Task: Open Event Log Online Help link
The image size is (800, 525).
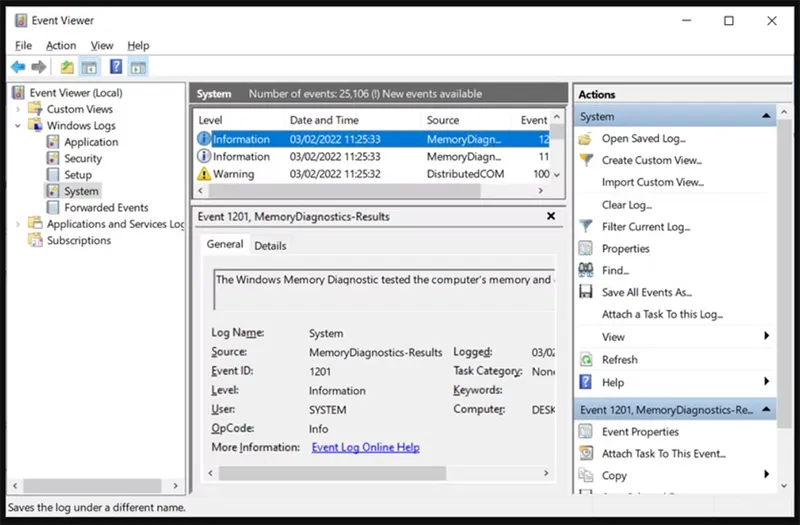Action: 365,447
